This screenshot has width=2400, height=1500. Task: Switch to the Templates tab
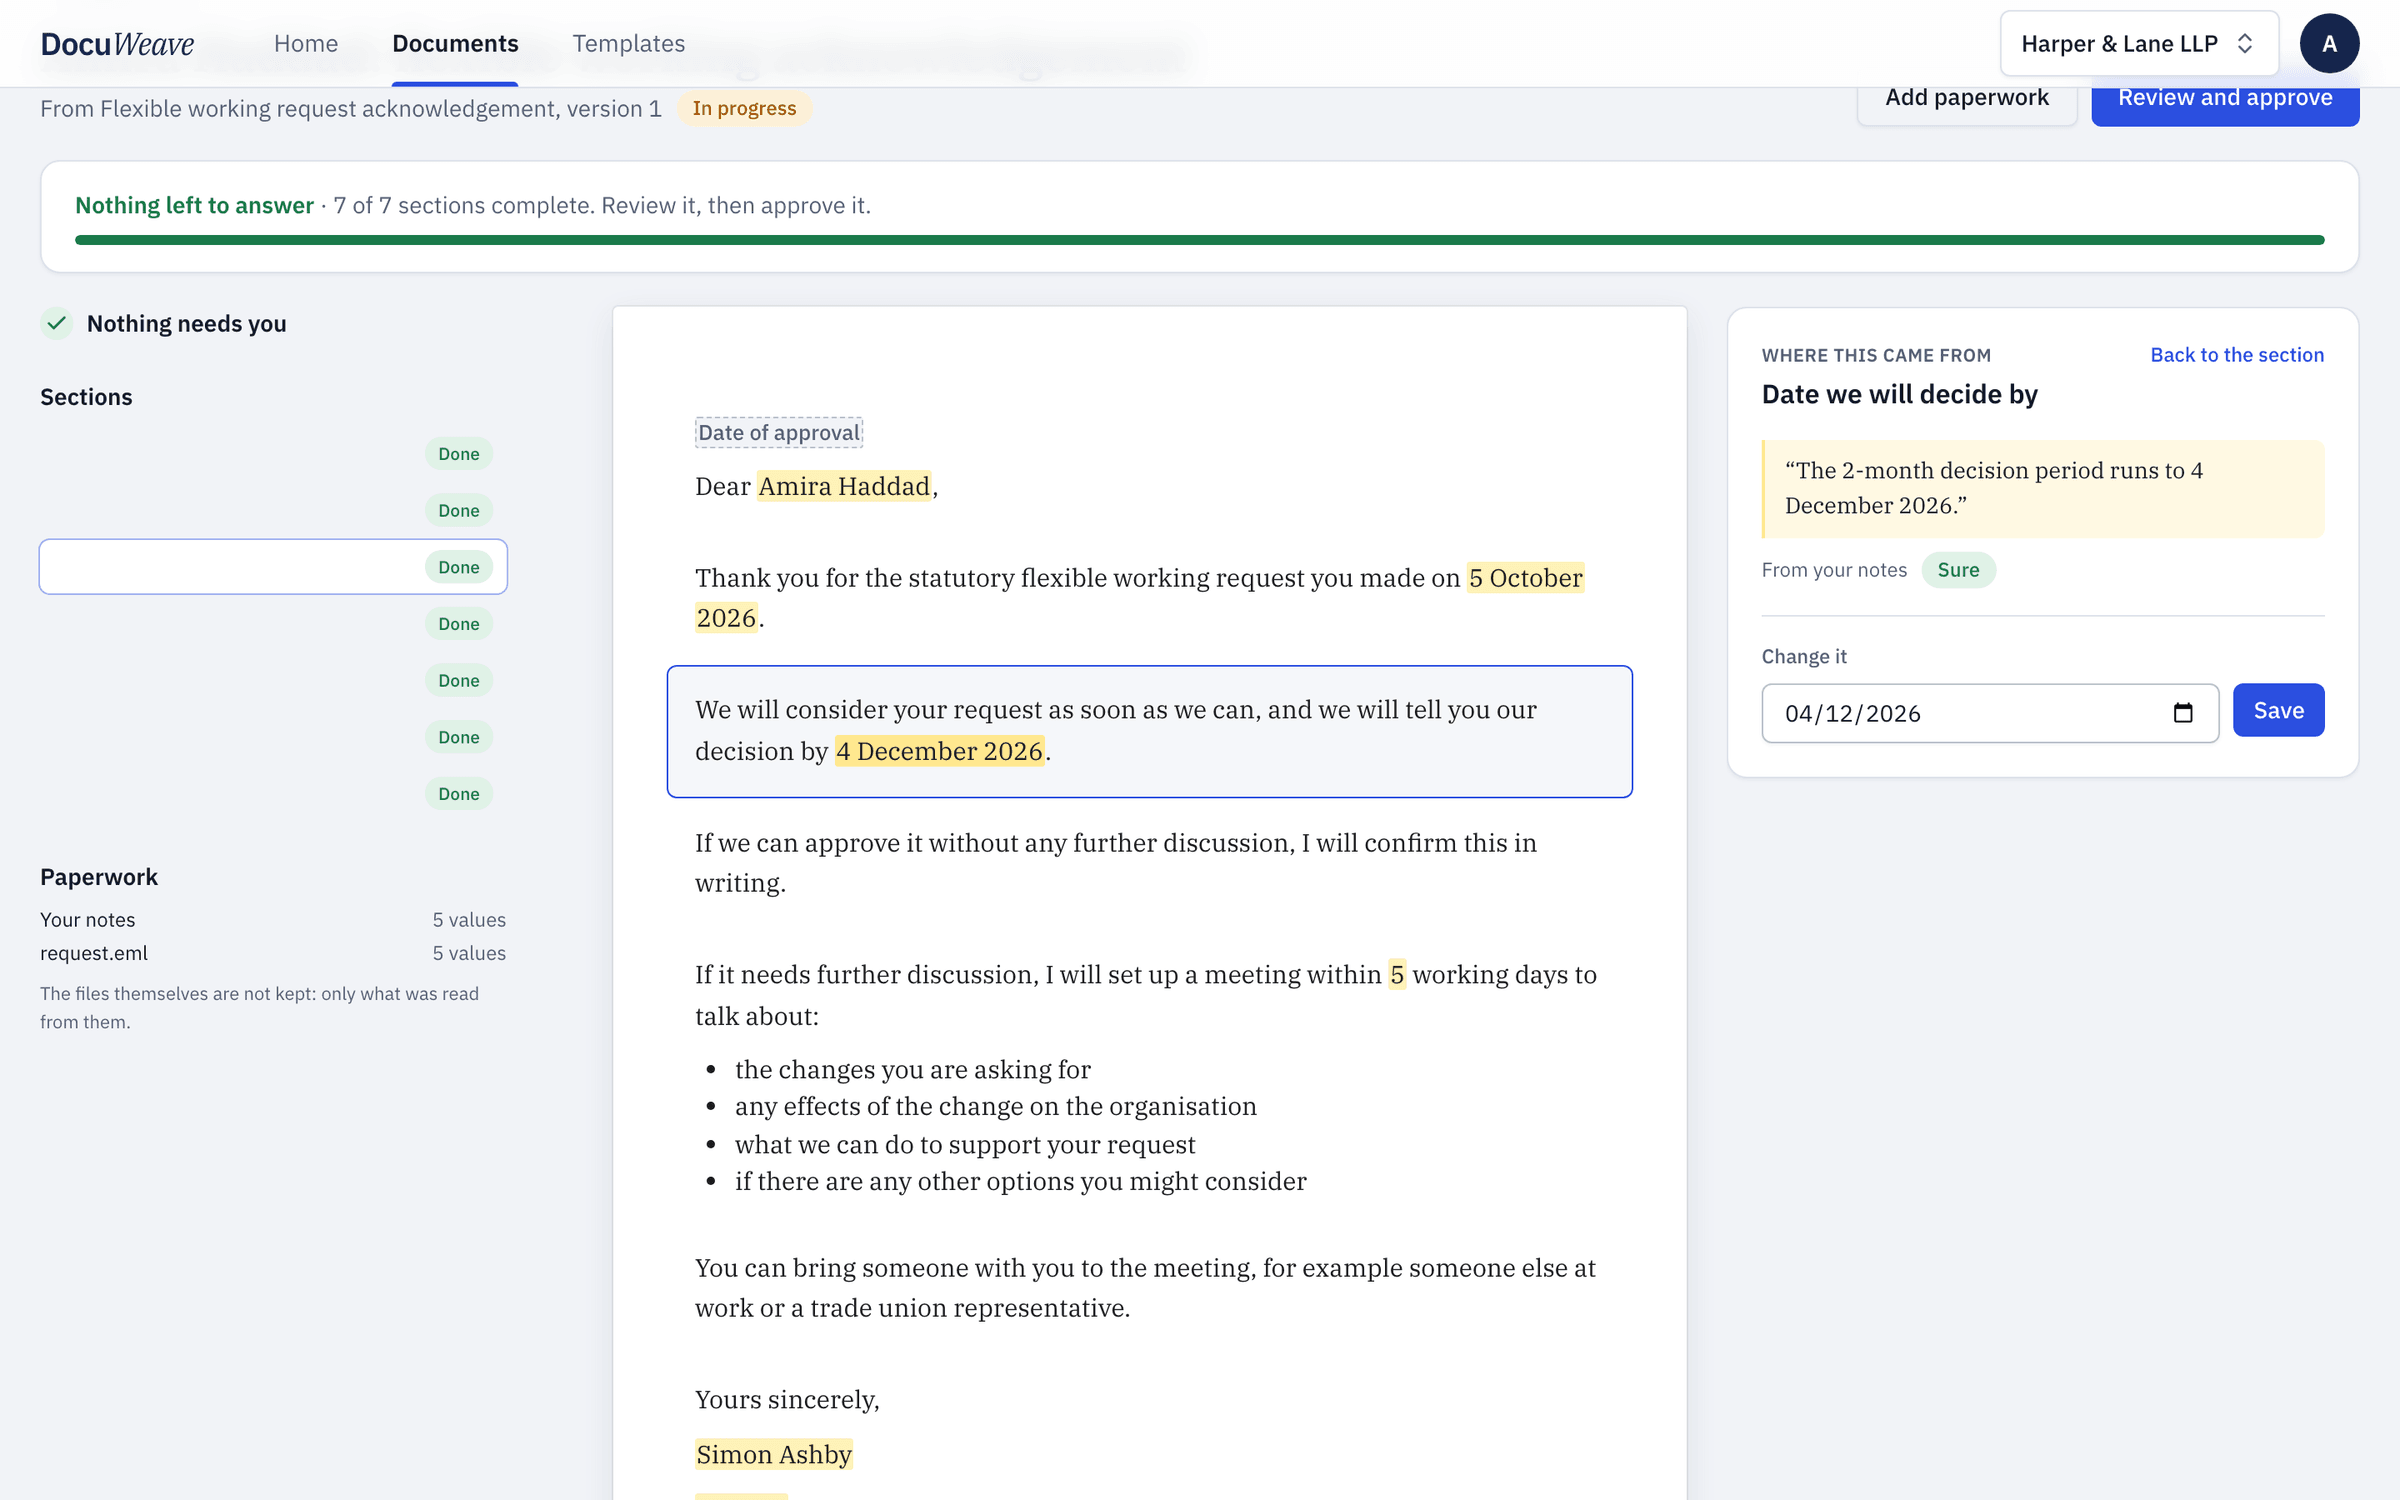[628, 43]
